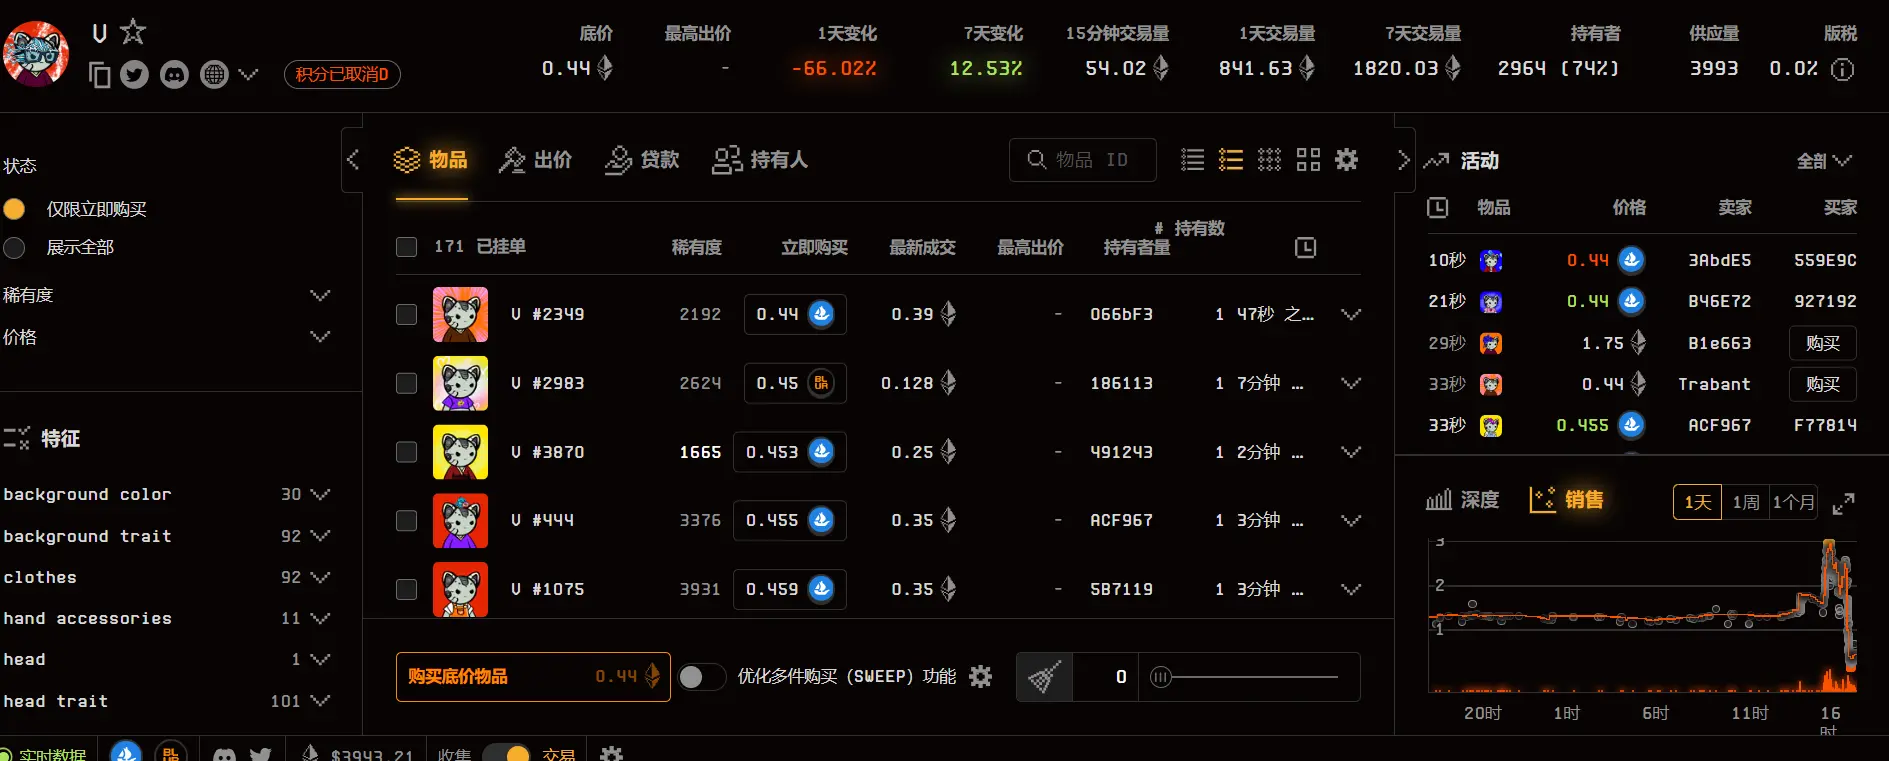Open the Twitter link icon in header
Viewport: 1889px width, 761px height.
(x=134, y=75)
